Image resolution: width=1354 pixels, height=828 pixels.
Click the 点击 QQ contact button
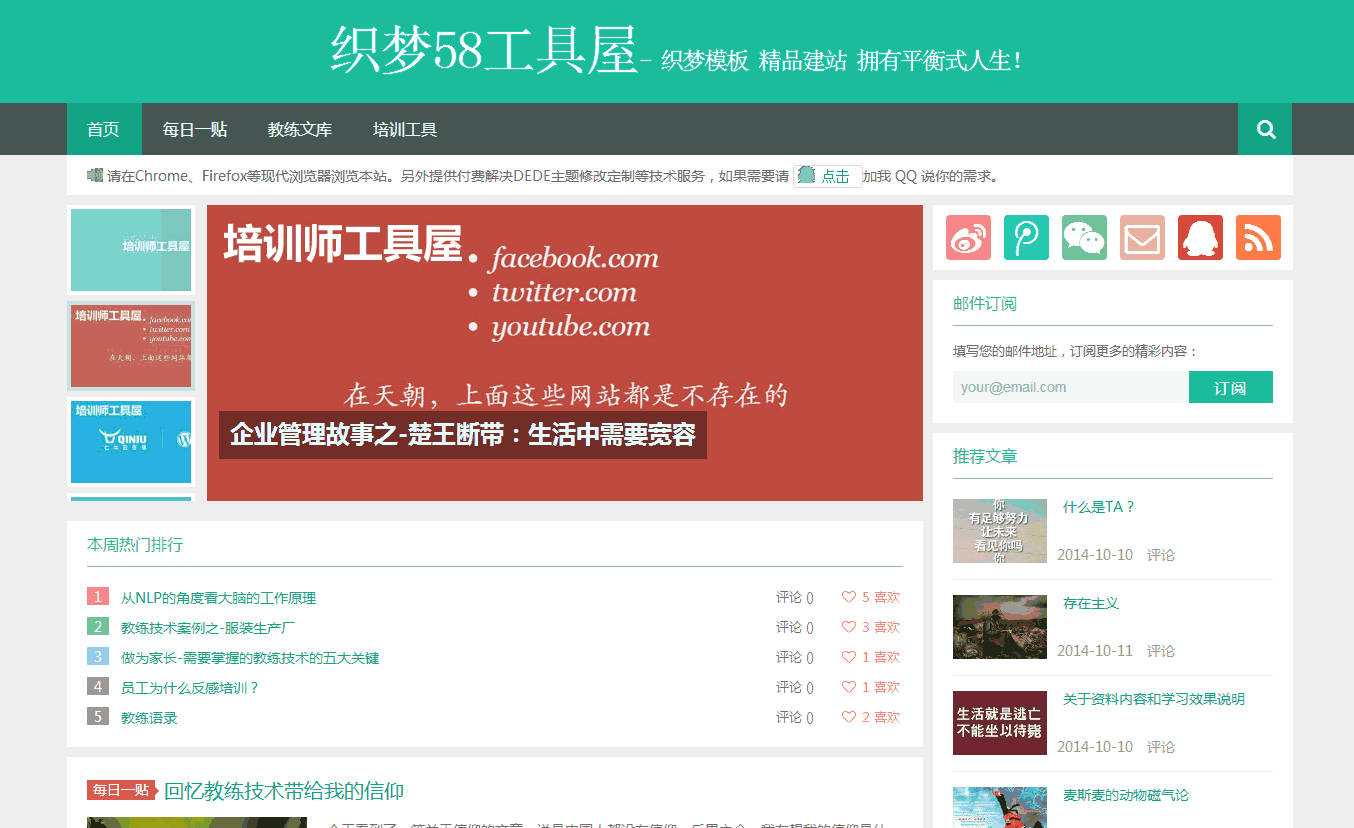827,176
